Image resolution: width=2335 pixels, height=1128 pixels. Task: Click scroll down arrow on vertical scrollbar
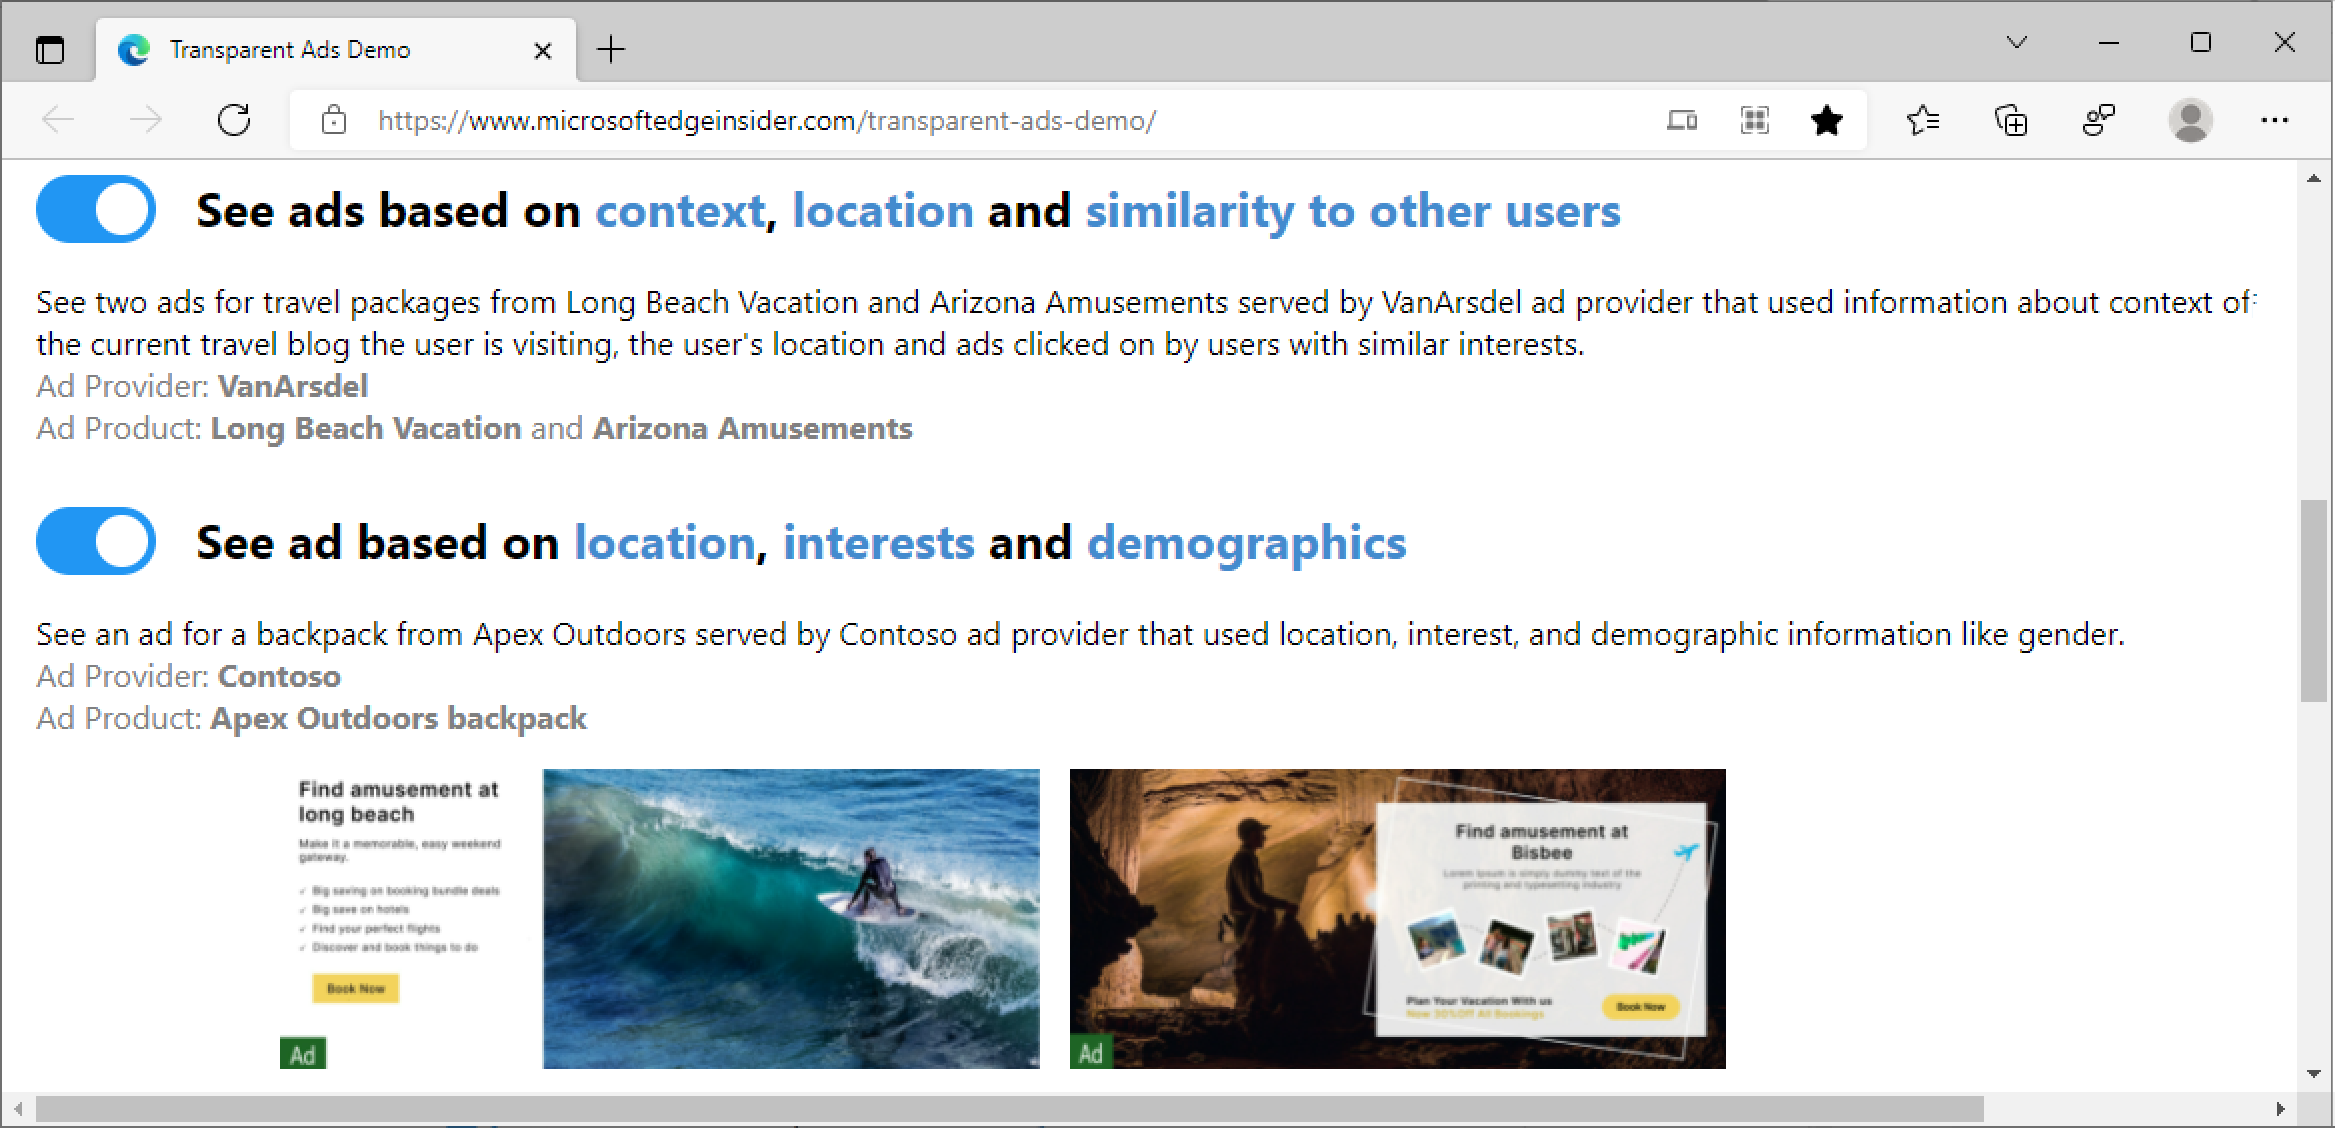[2313, 1073]
